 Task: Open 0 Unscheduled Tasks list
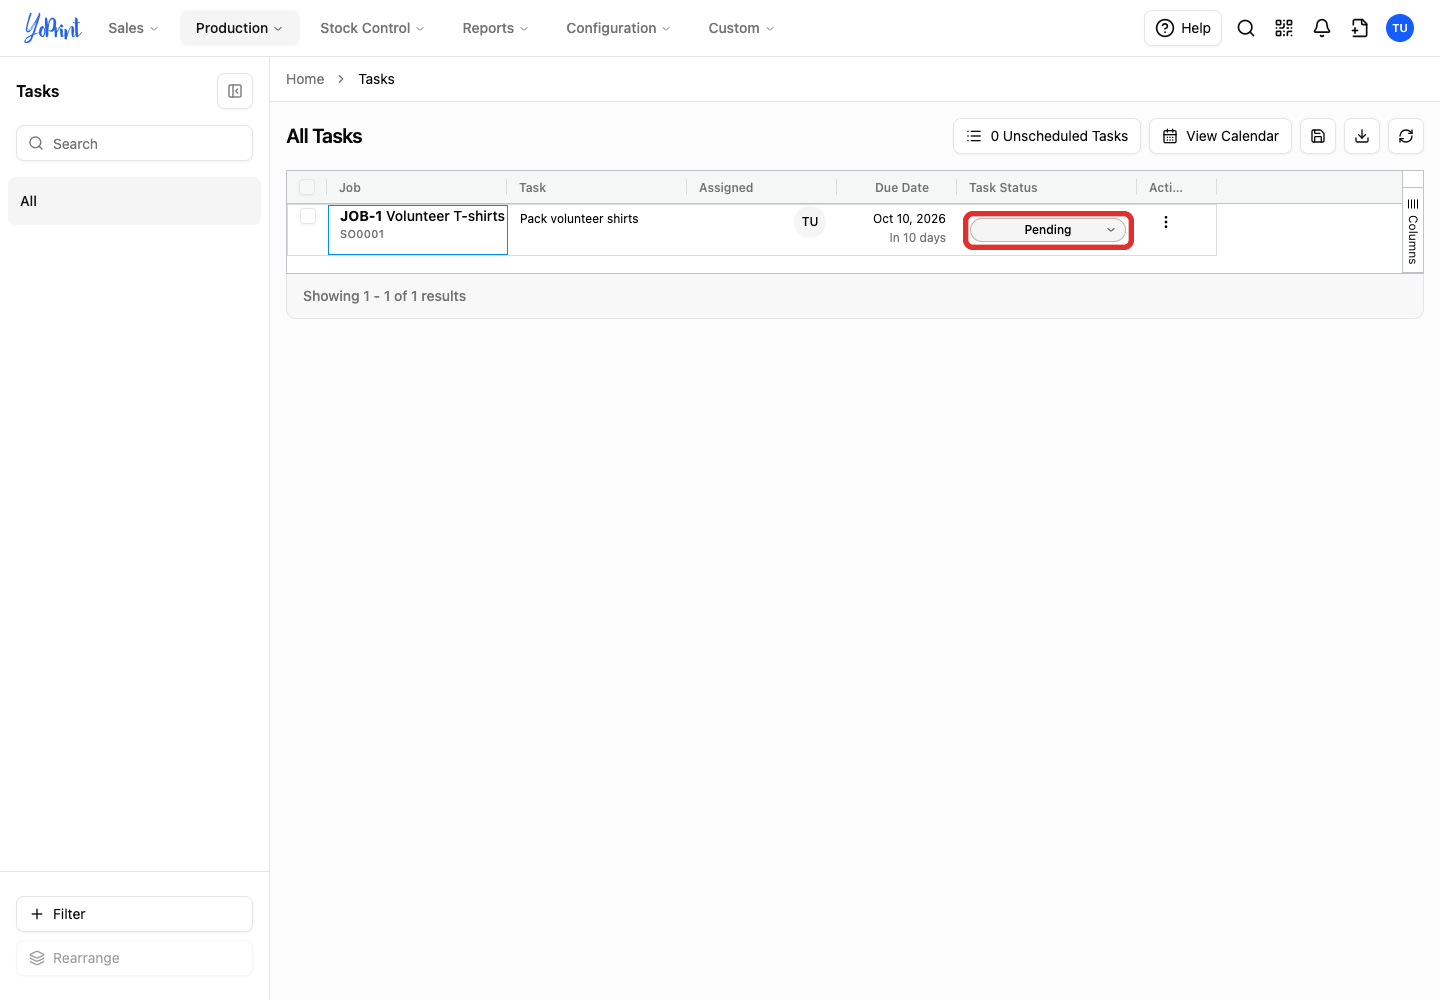pyautogui.click(x=1047, y=136)
